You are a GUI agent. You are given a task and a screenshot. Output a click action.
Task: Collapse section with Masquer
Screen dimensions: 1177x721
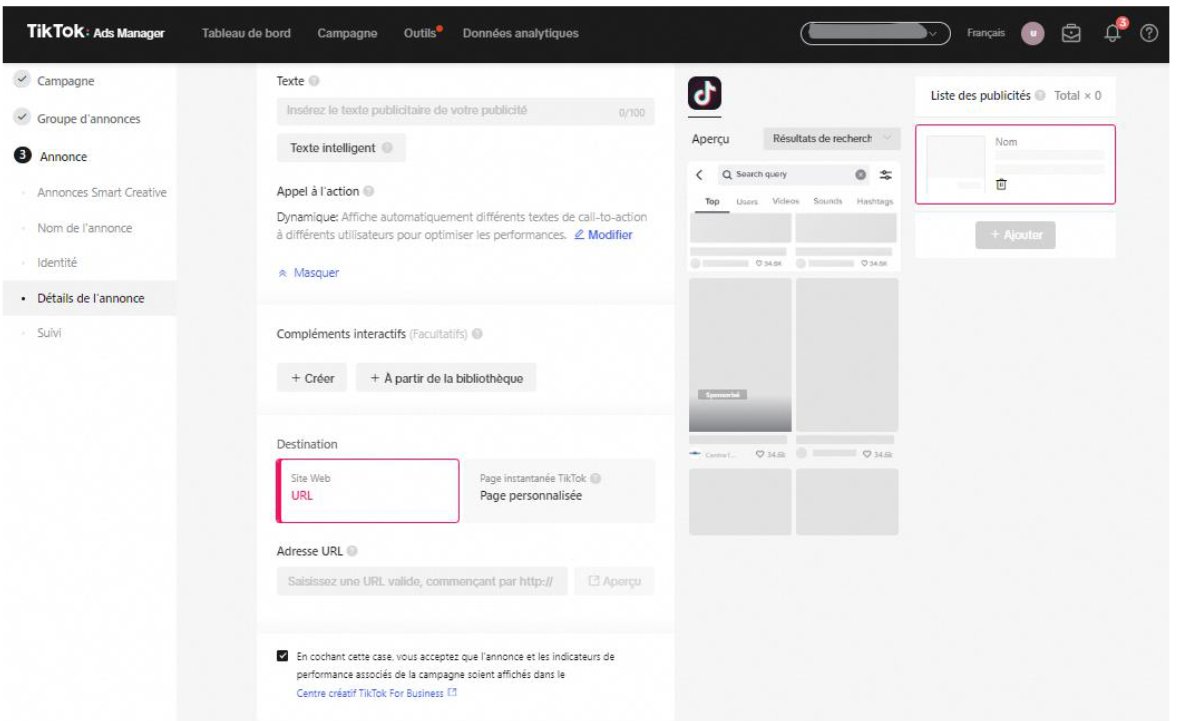(309, 273)
